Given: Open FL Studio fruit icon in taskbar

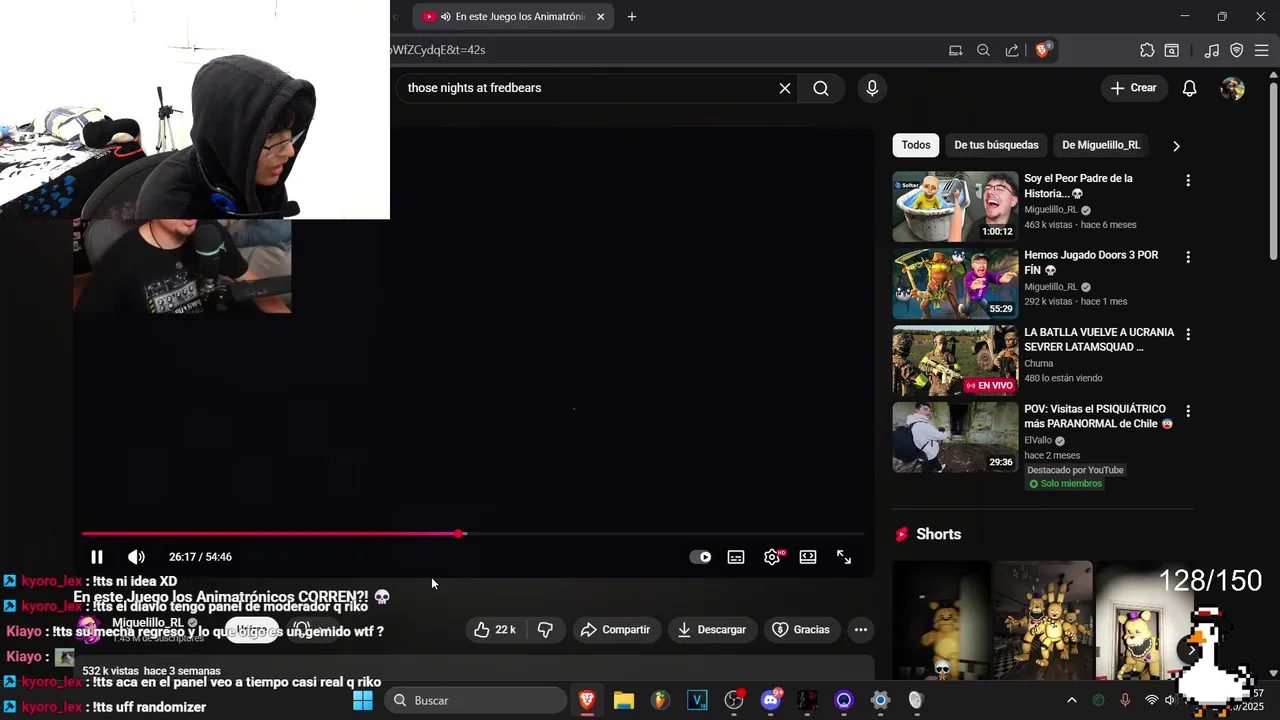Looking at the screenshot, I should [x=660, y=701].
